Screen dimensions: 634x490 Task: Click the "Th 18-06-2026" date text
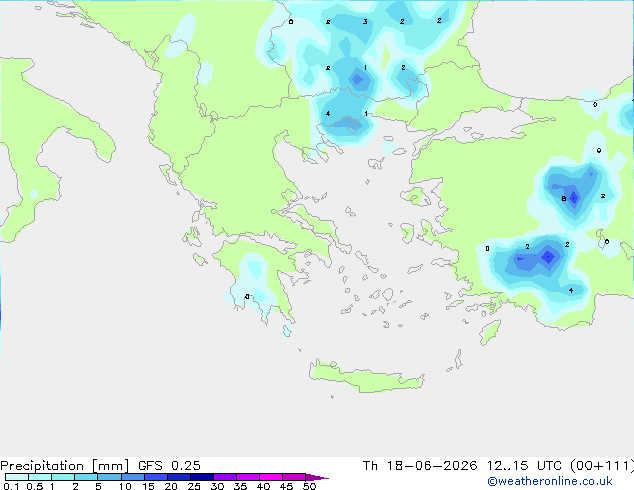tap(420, 466)
